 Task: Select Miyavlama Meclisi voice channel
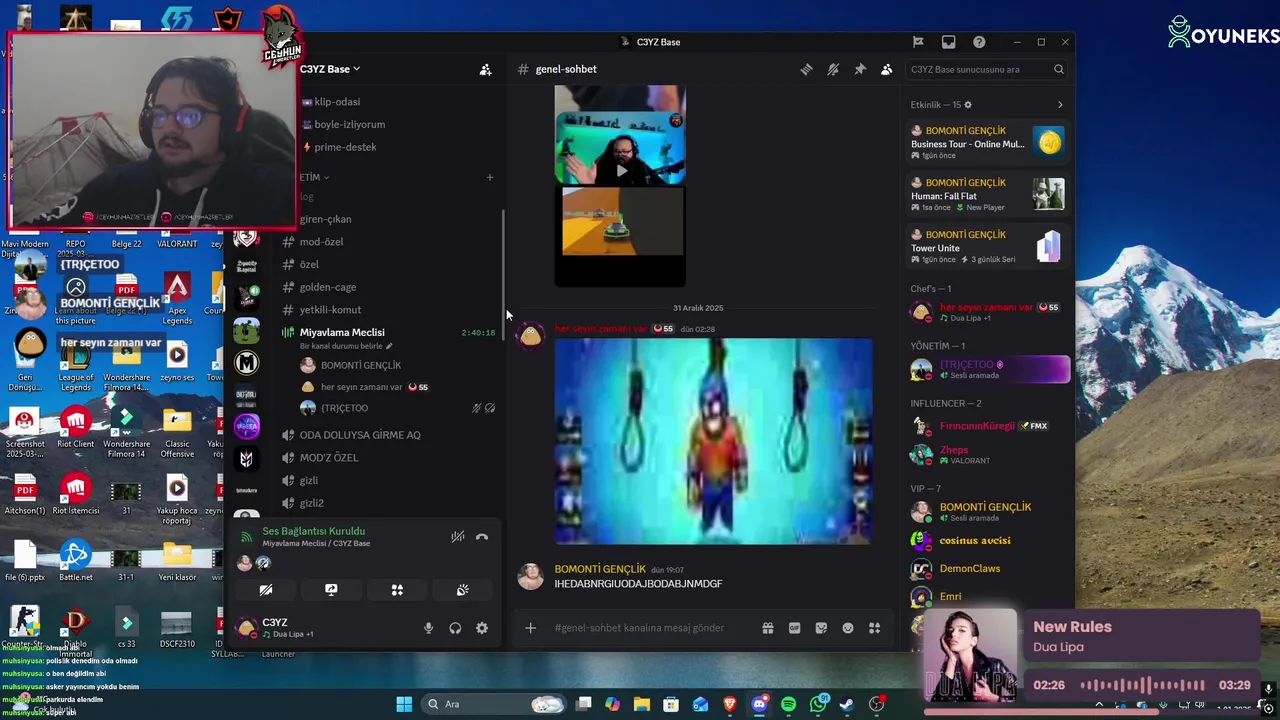click(342, 332)
